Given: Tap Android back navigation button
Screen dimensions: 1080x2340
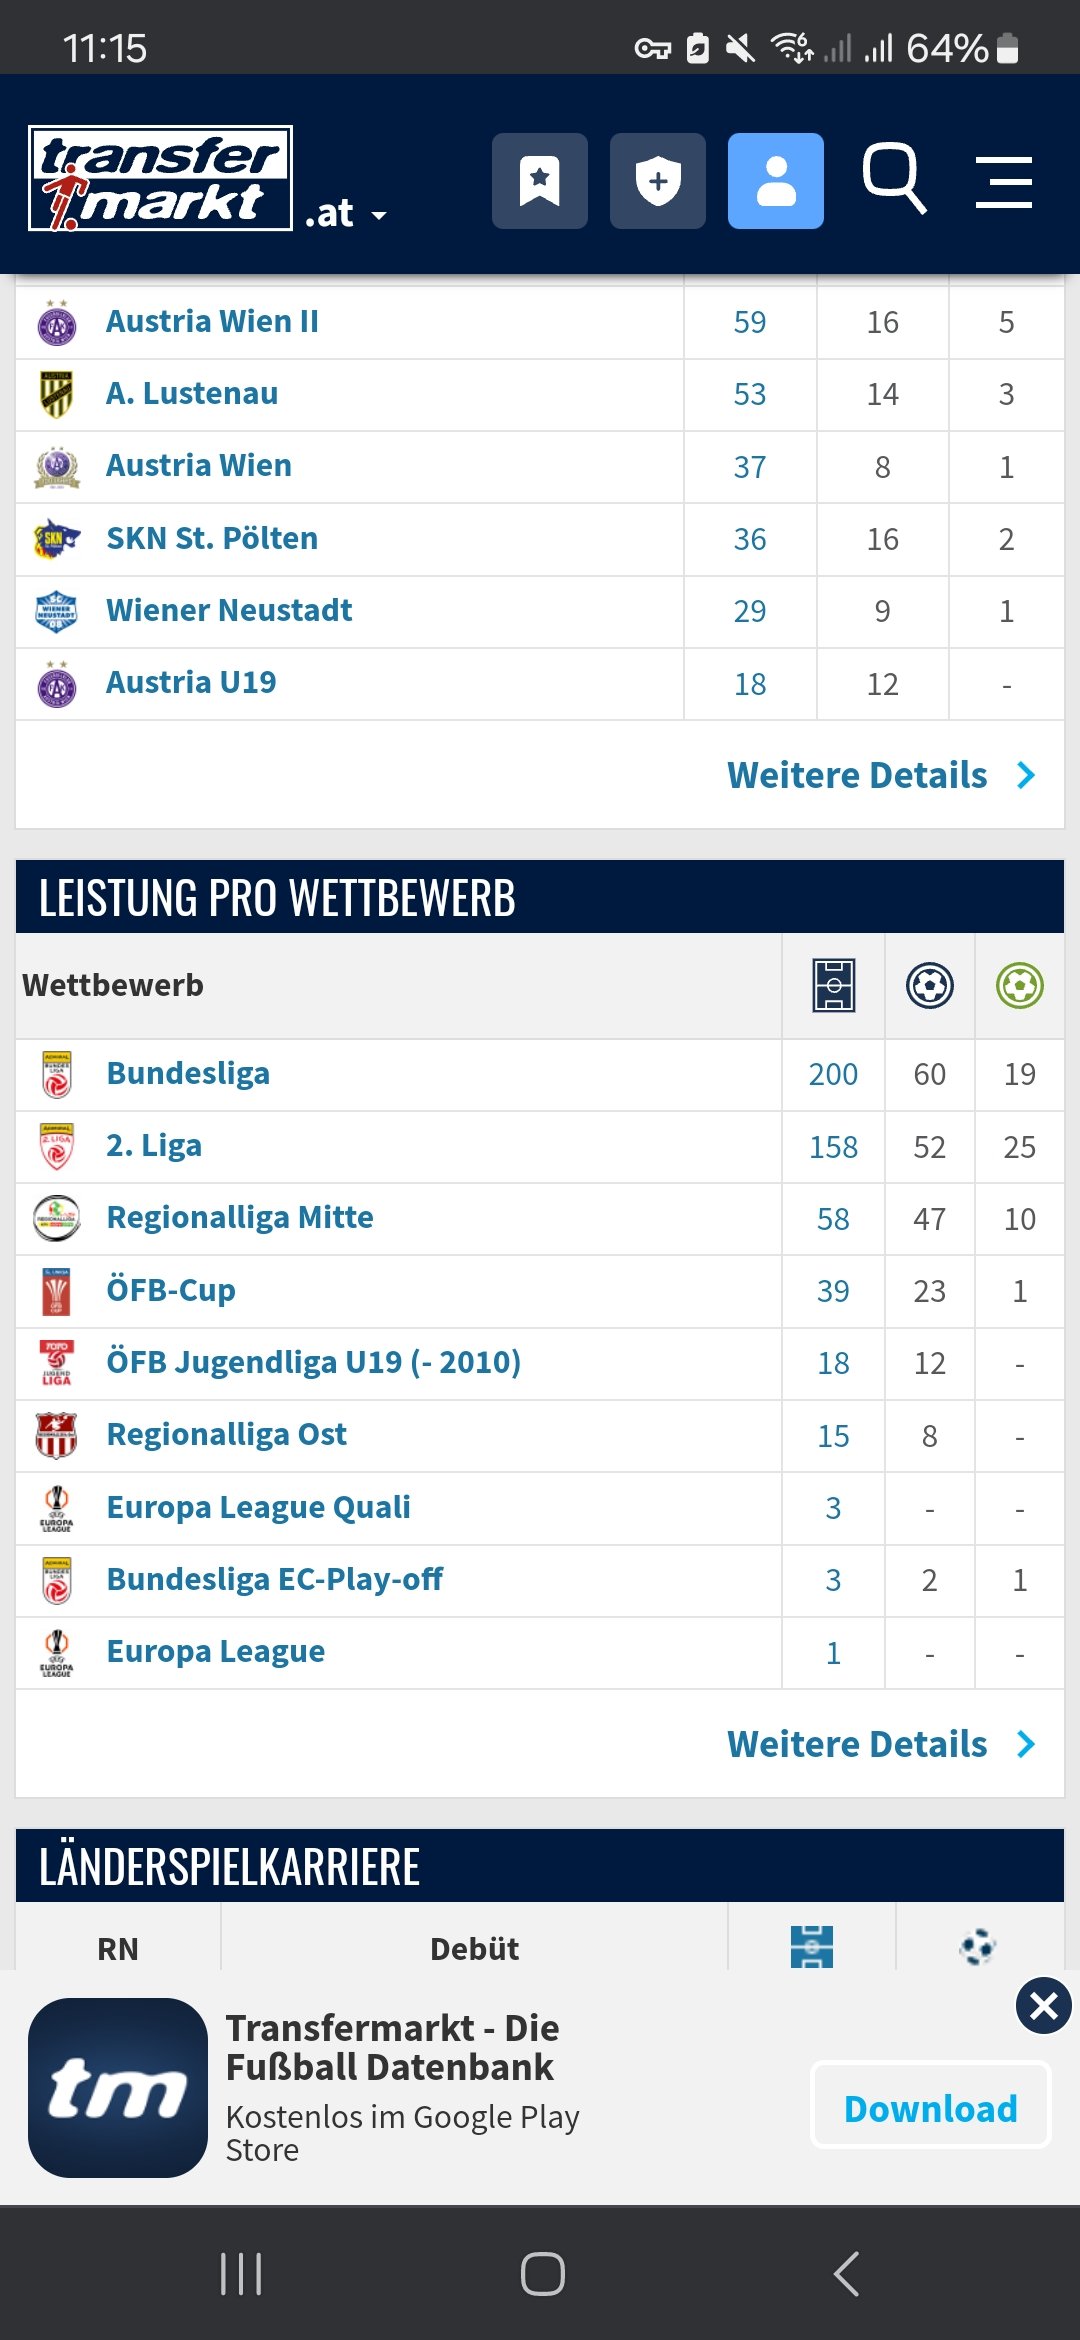Looking at the screenshot, I should [x=846, y=2274].
